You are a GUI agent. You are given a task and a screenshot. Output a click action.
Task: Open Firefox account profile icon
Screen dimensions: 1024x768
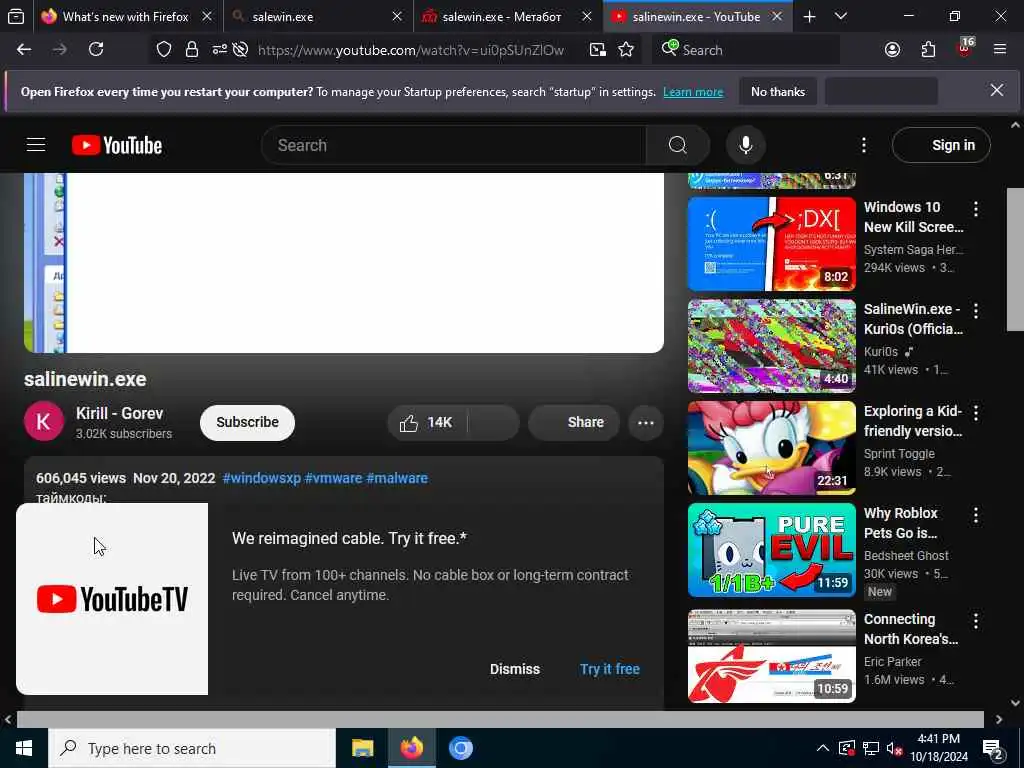pyautogui.click(x=892, y=50)
